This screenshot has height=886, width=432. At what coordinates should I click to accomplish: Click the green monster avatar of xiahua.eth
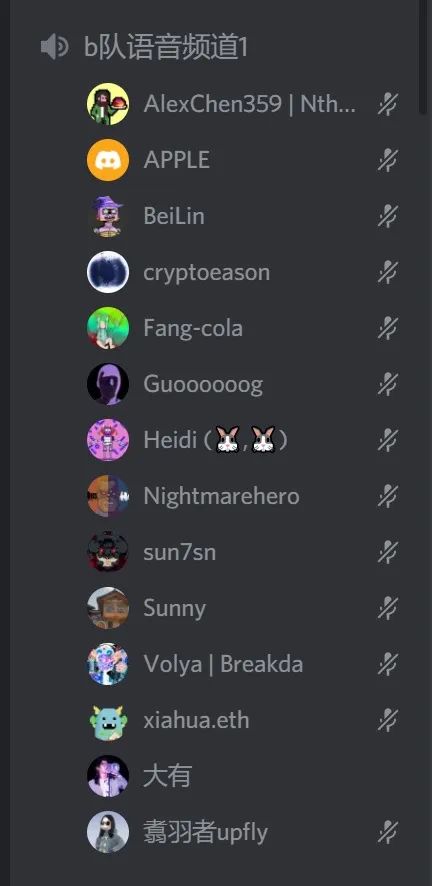click(108, 720)
